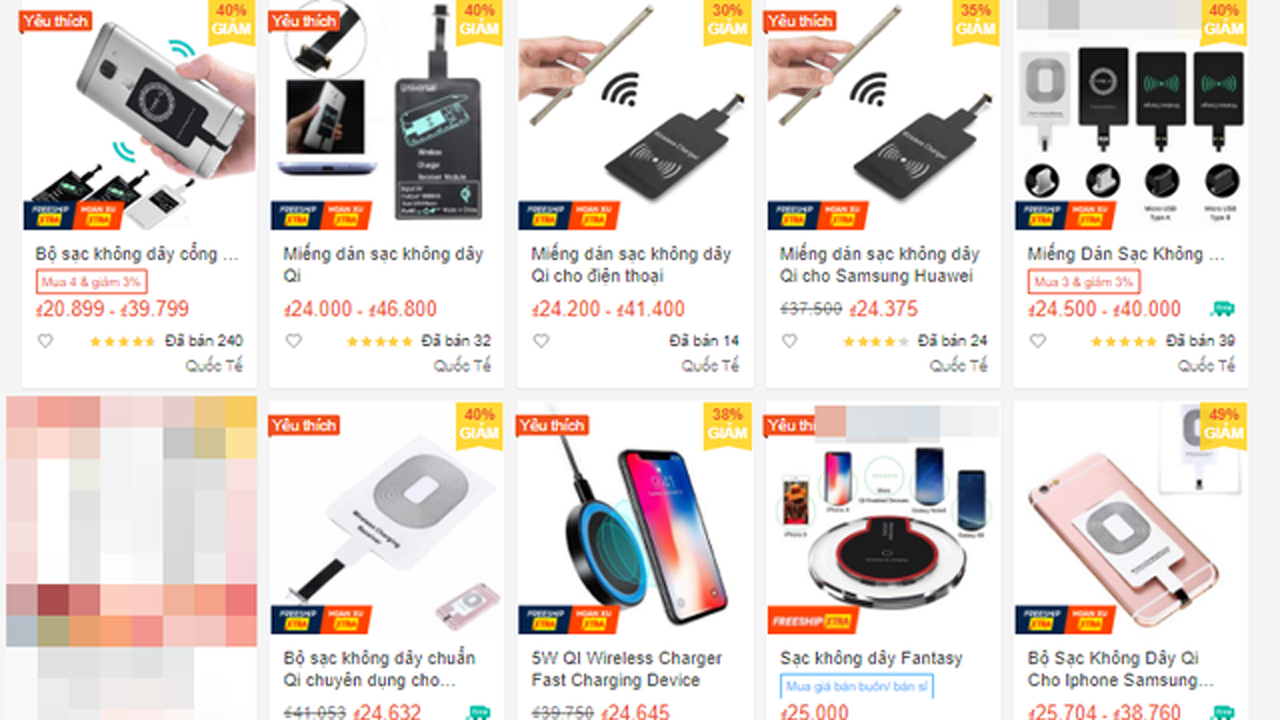The width and height of the screenshot is (1280, 720).
Task: Click shipping truck icon beside ₫38.760 price
Action: pyautogui.click(x=1222, y=713)
